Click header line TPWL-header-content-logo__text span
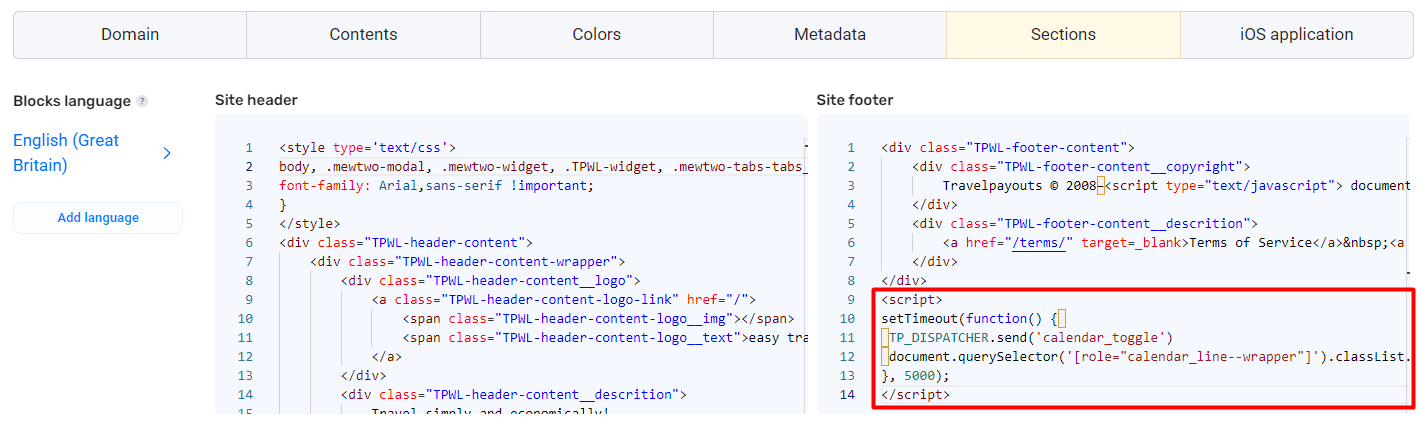This screenshot has height=424, width=1421. tap(604, 337)
